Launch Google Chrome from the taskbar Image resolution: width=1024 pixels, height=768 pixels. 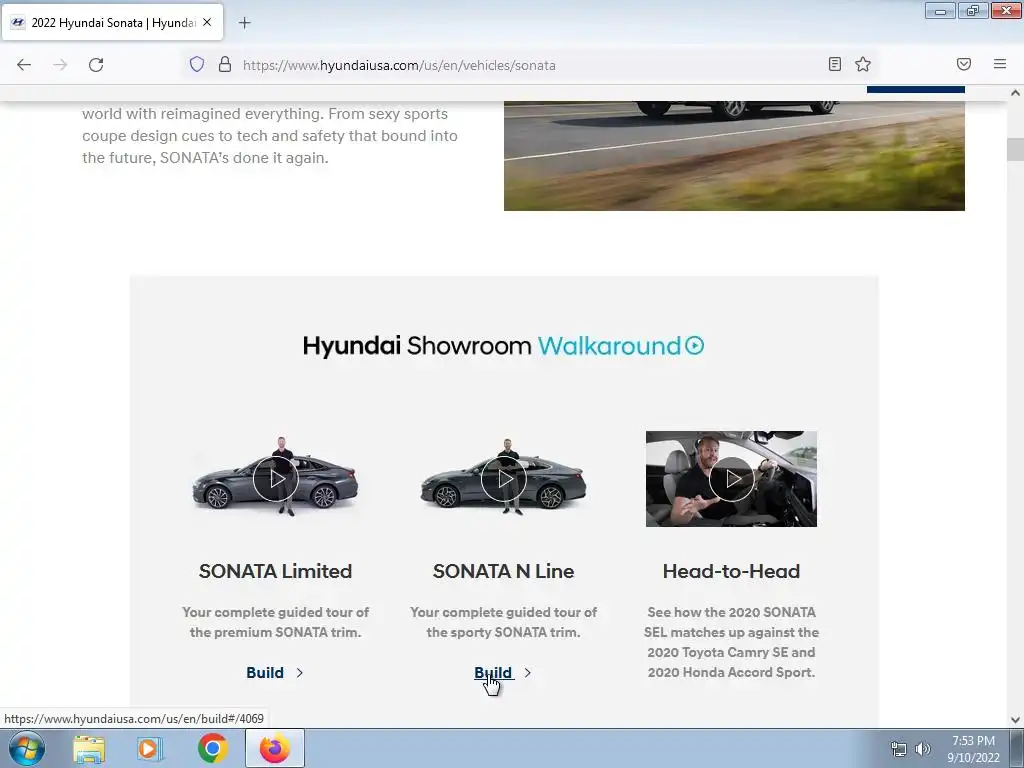(212, 748)
